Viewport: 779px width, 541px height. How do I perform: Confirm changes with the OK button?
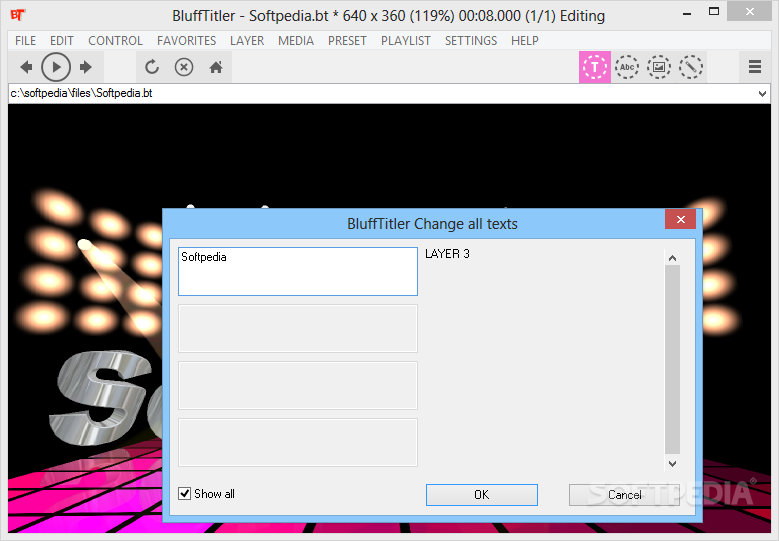click(481, 495)
